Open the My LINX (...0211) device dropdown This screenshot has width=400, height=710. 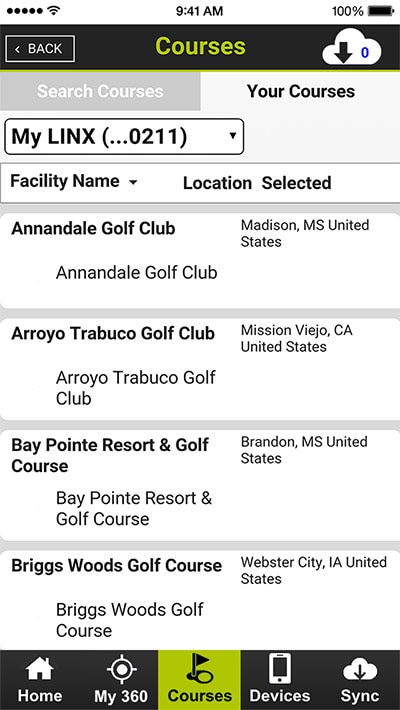124,136
